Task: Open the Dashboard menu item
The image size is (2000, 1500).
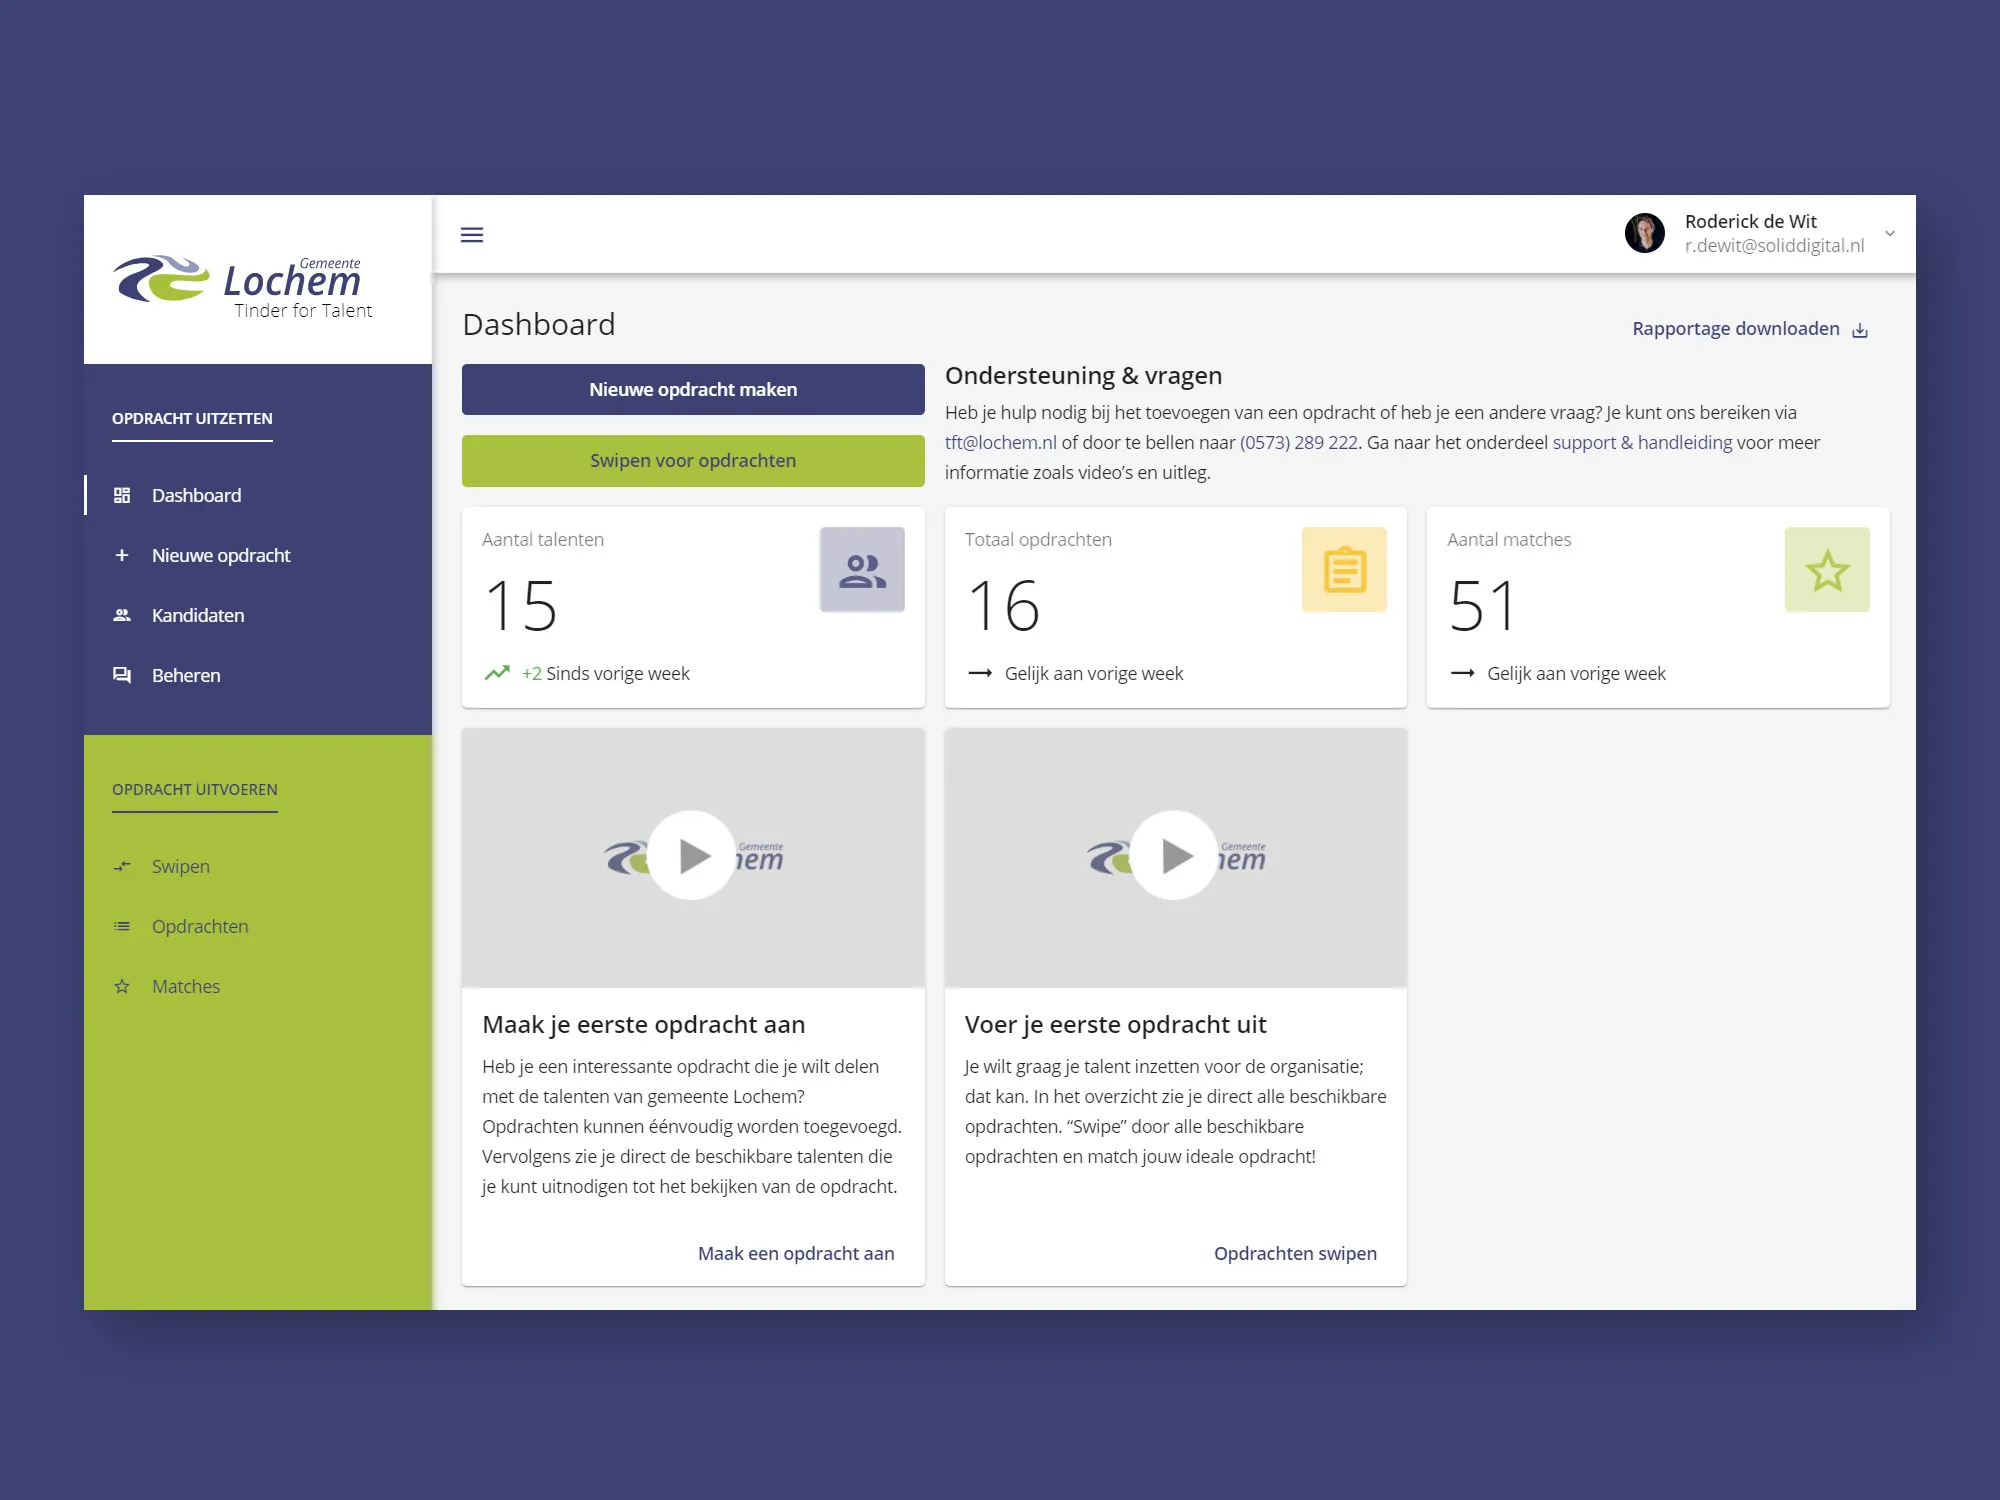Action: [x=196, y=495]
